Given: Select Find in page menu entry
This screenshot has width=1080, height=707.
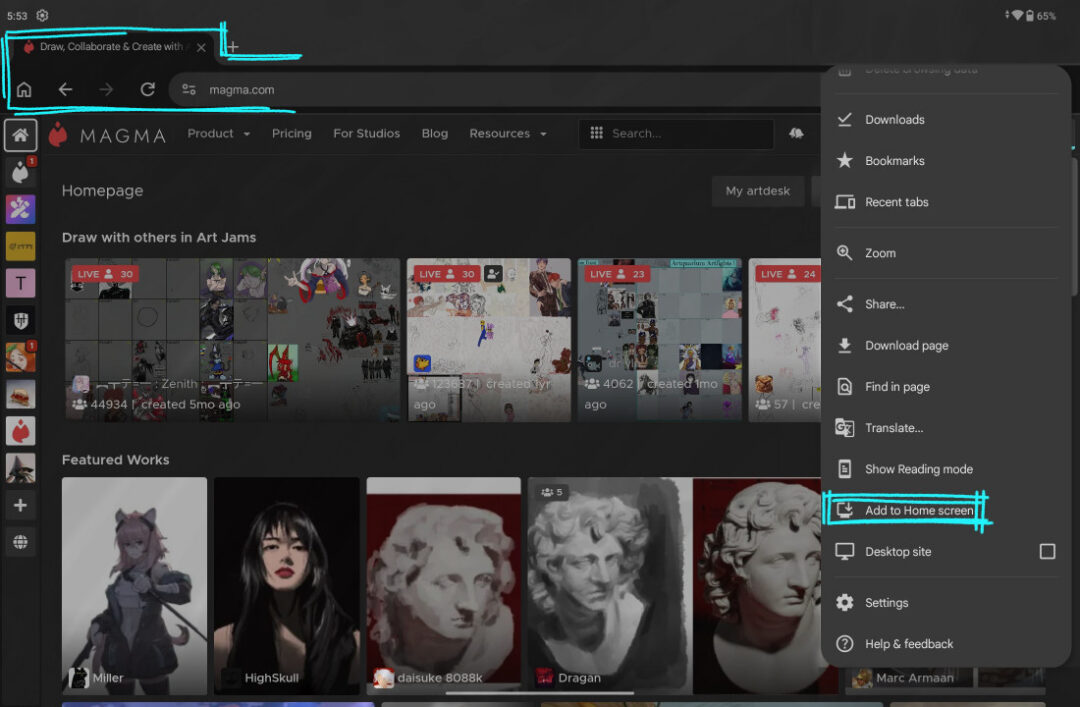Looking at the screenshot, I should point(945,387).
